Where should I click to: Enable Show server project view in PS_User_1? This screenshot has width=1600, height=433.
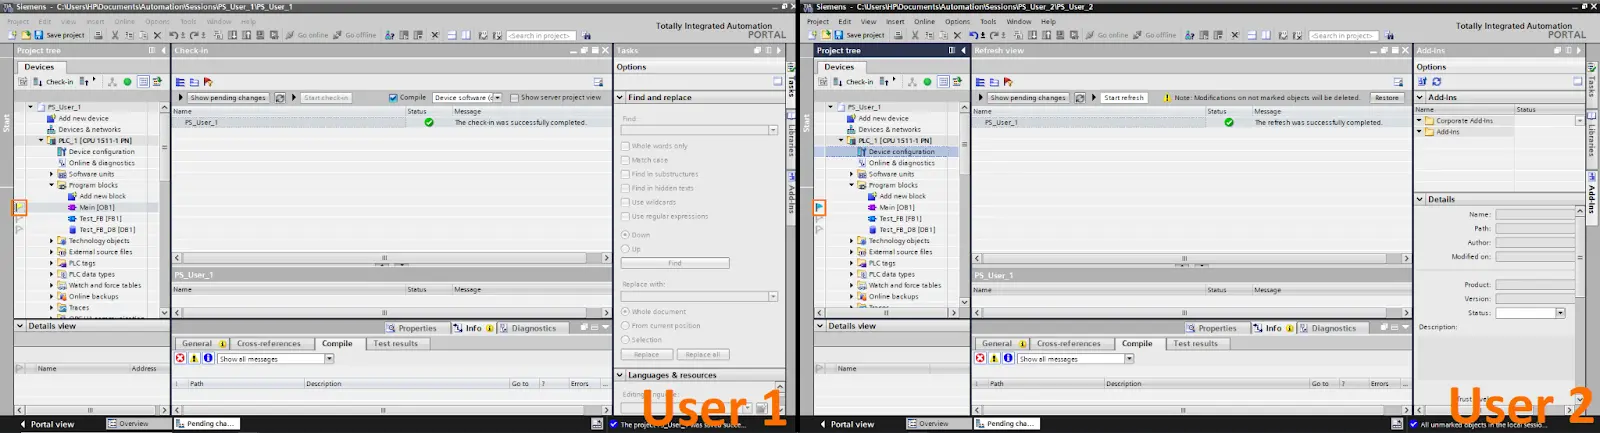click(514, 98)
